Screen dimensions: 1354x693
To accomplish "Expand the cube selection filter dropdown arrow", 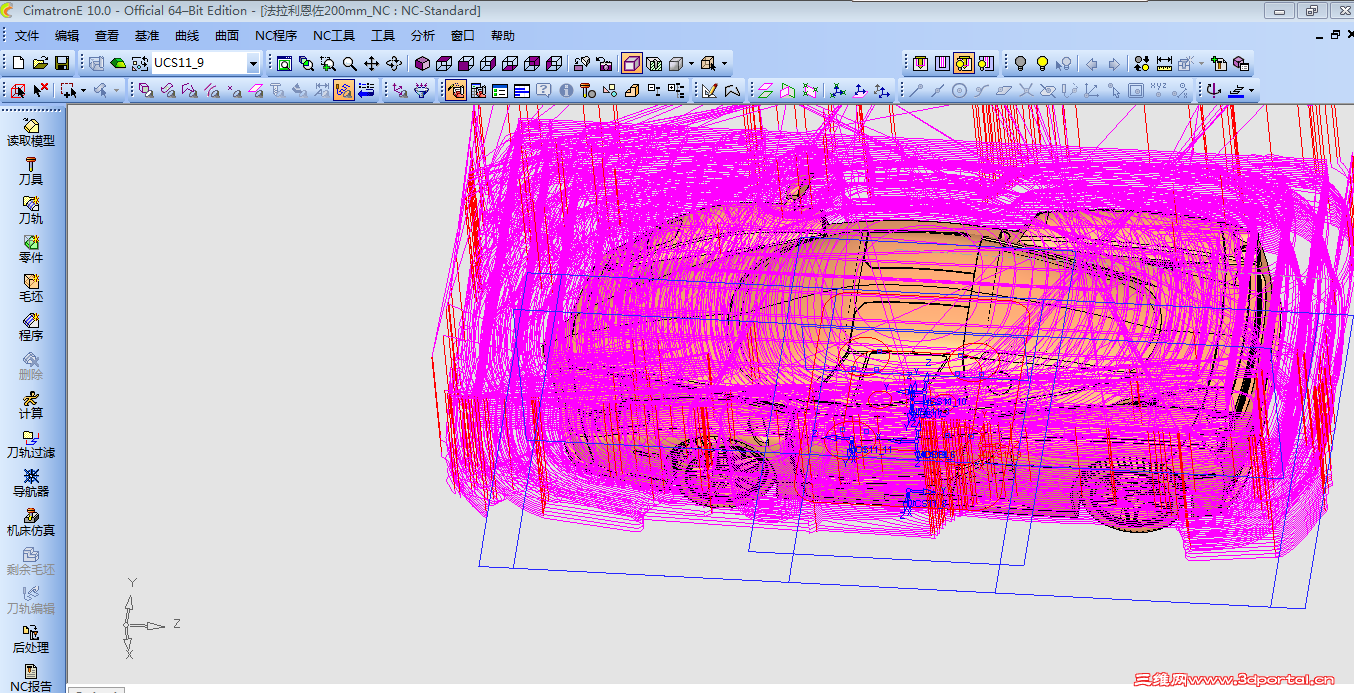I will click(725, 63).
